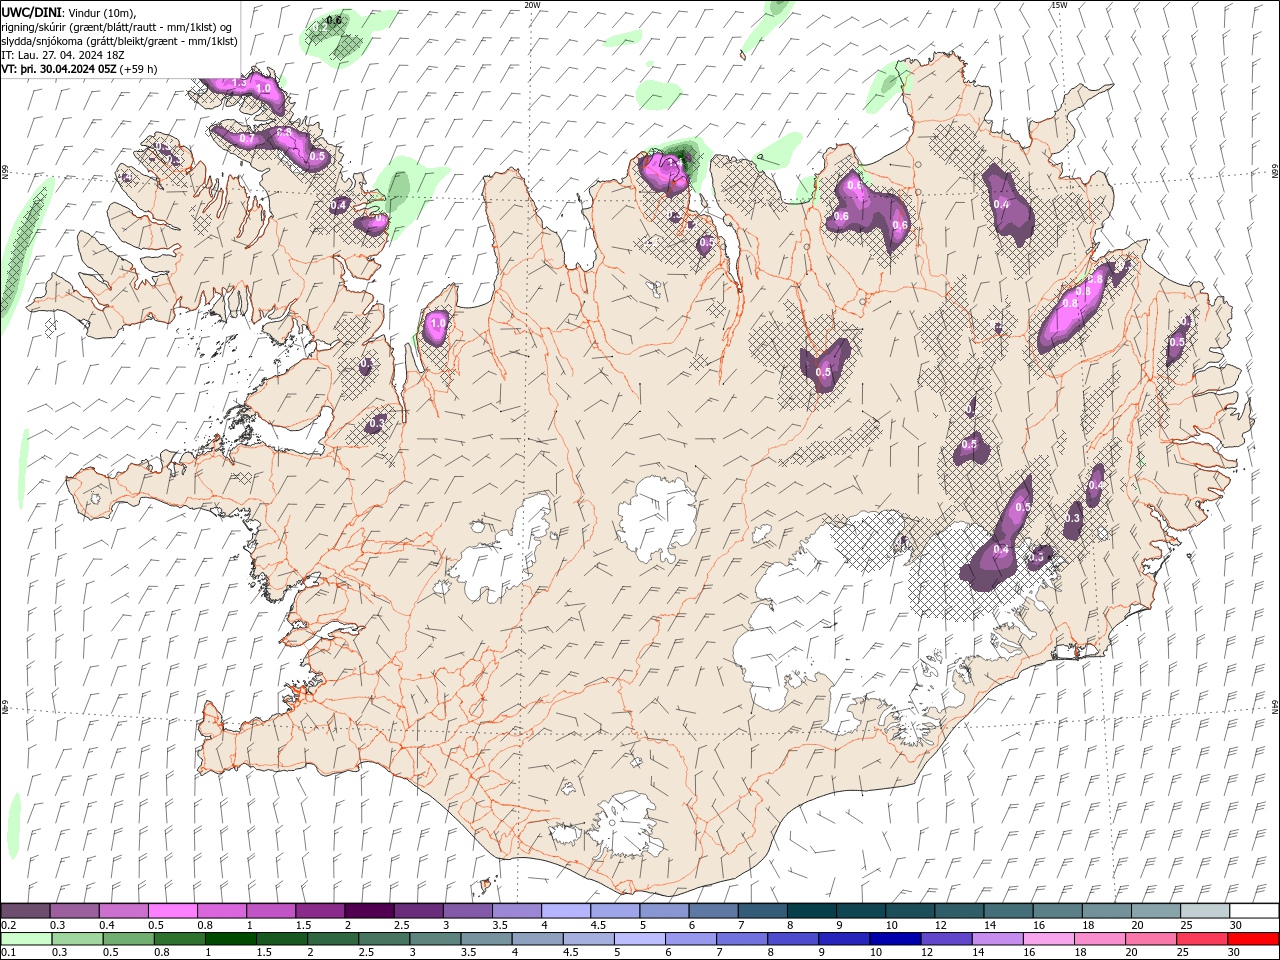Click the Hofsjökull glacier in central Iceland
Screen dimensions: 1280x960
658,520
